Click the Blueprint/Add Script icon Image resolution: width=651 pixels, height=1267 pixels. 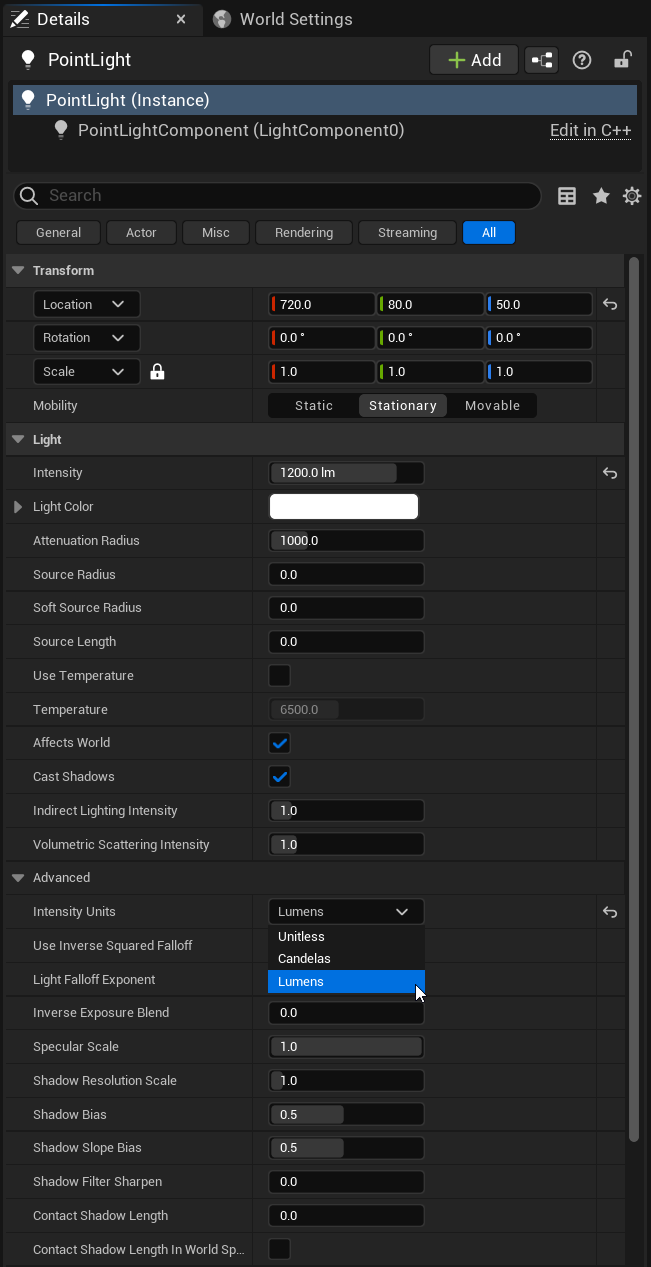542,60
